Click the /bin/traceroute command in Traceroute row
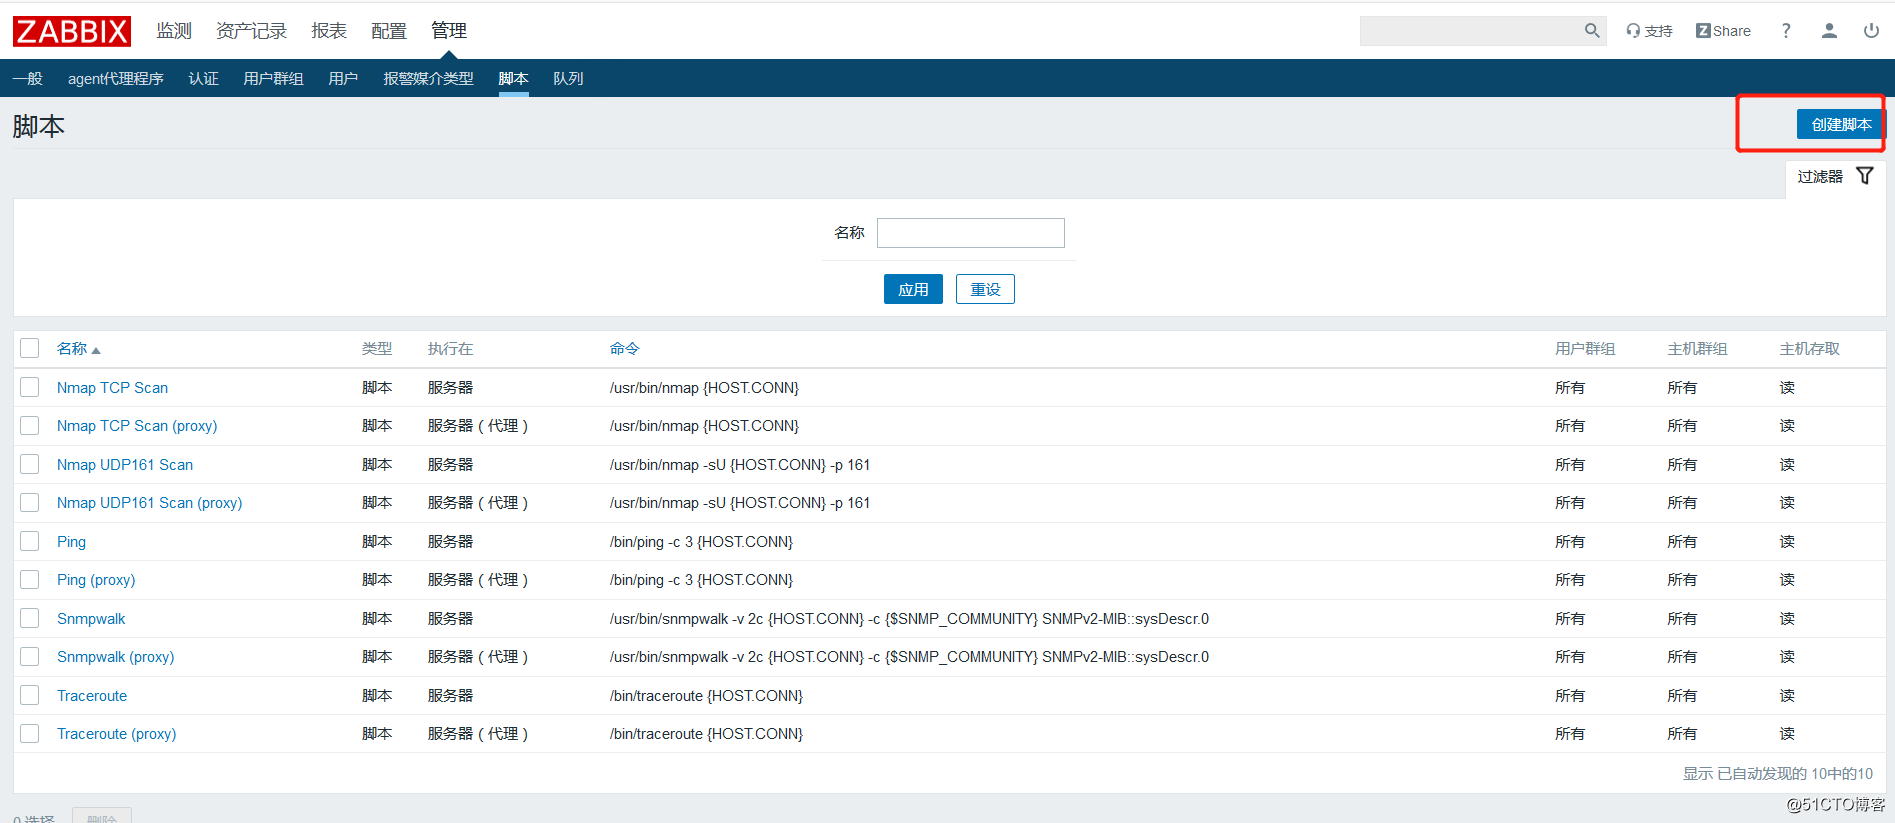The height and width of the screenshot is (823, 1895). [x=706, y=695]
